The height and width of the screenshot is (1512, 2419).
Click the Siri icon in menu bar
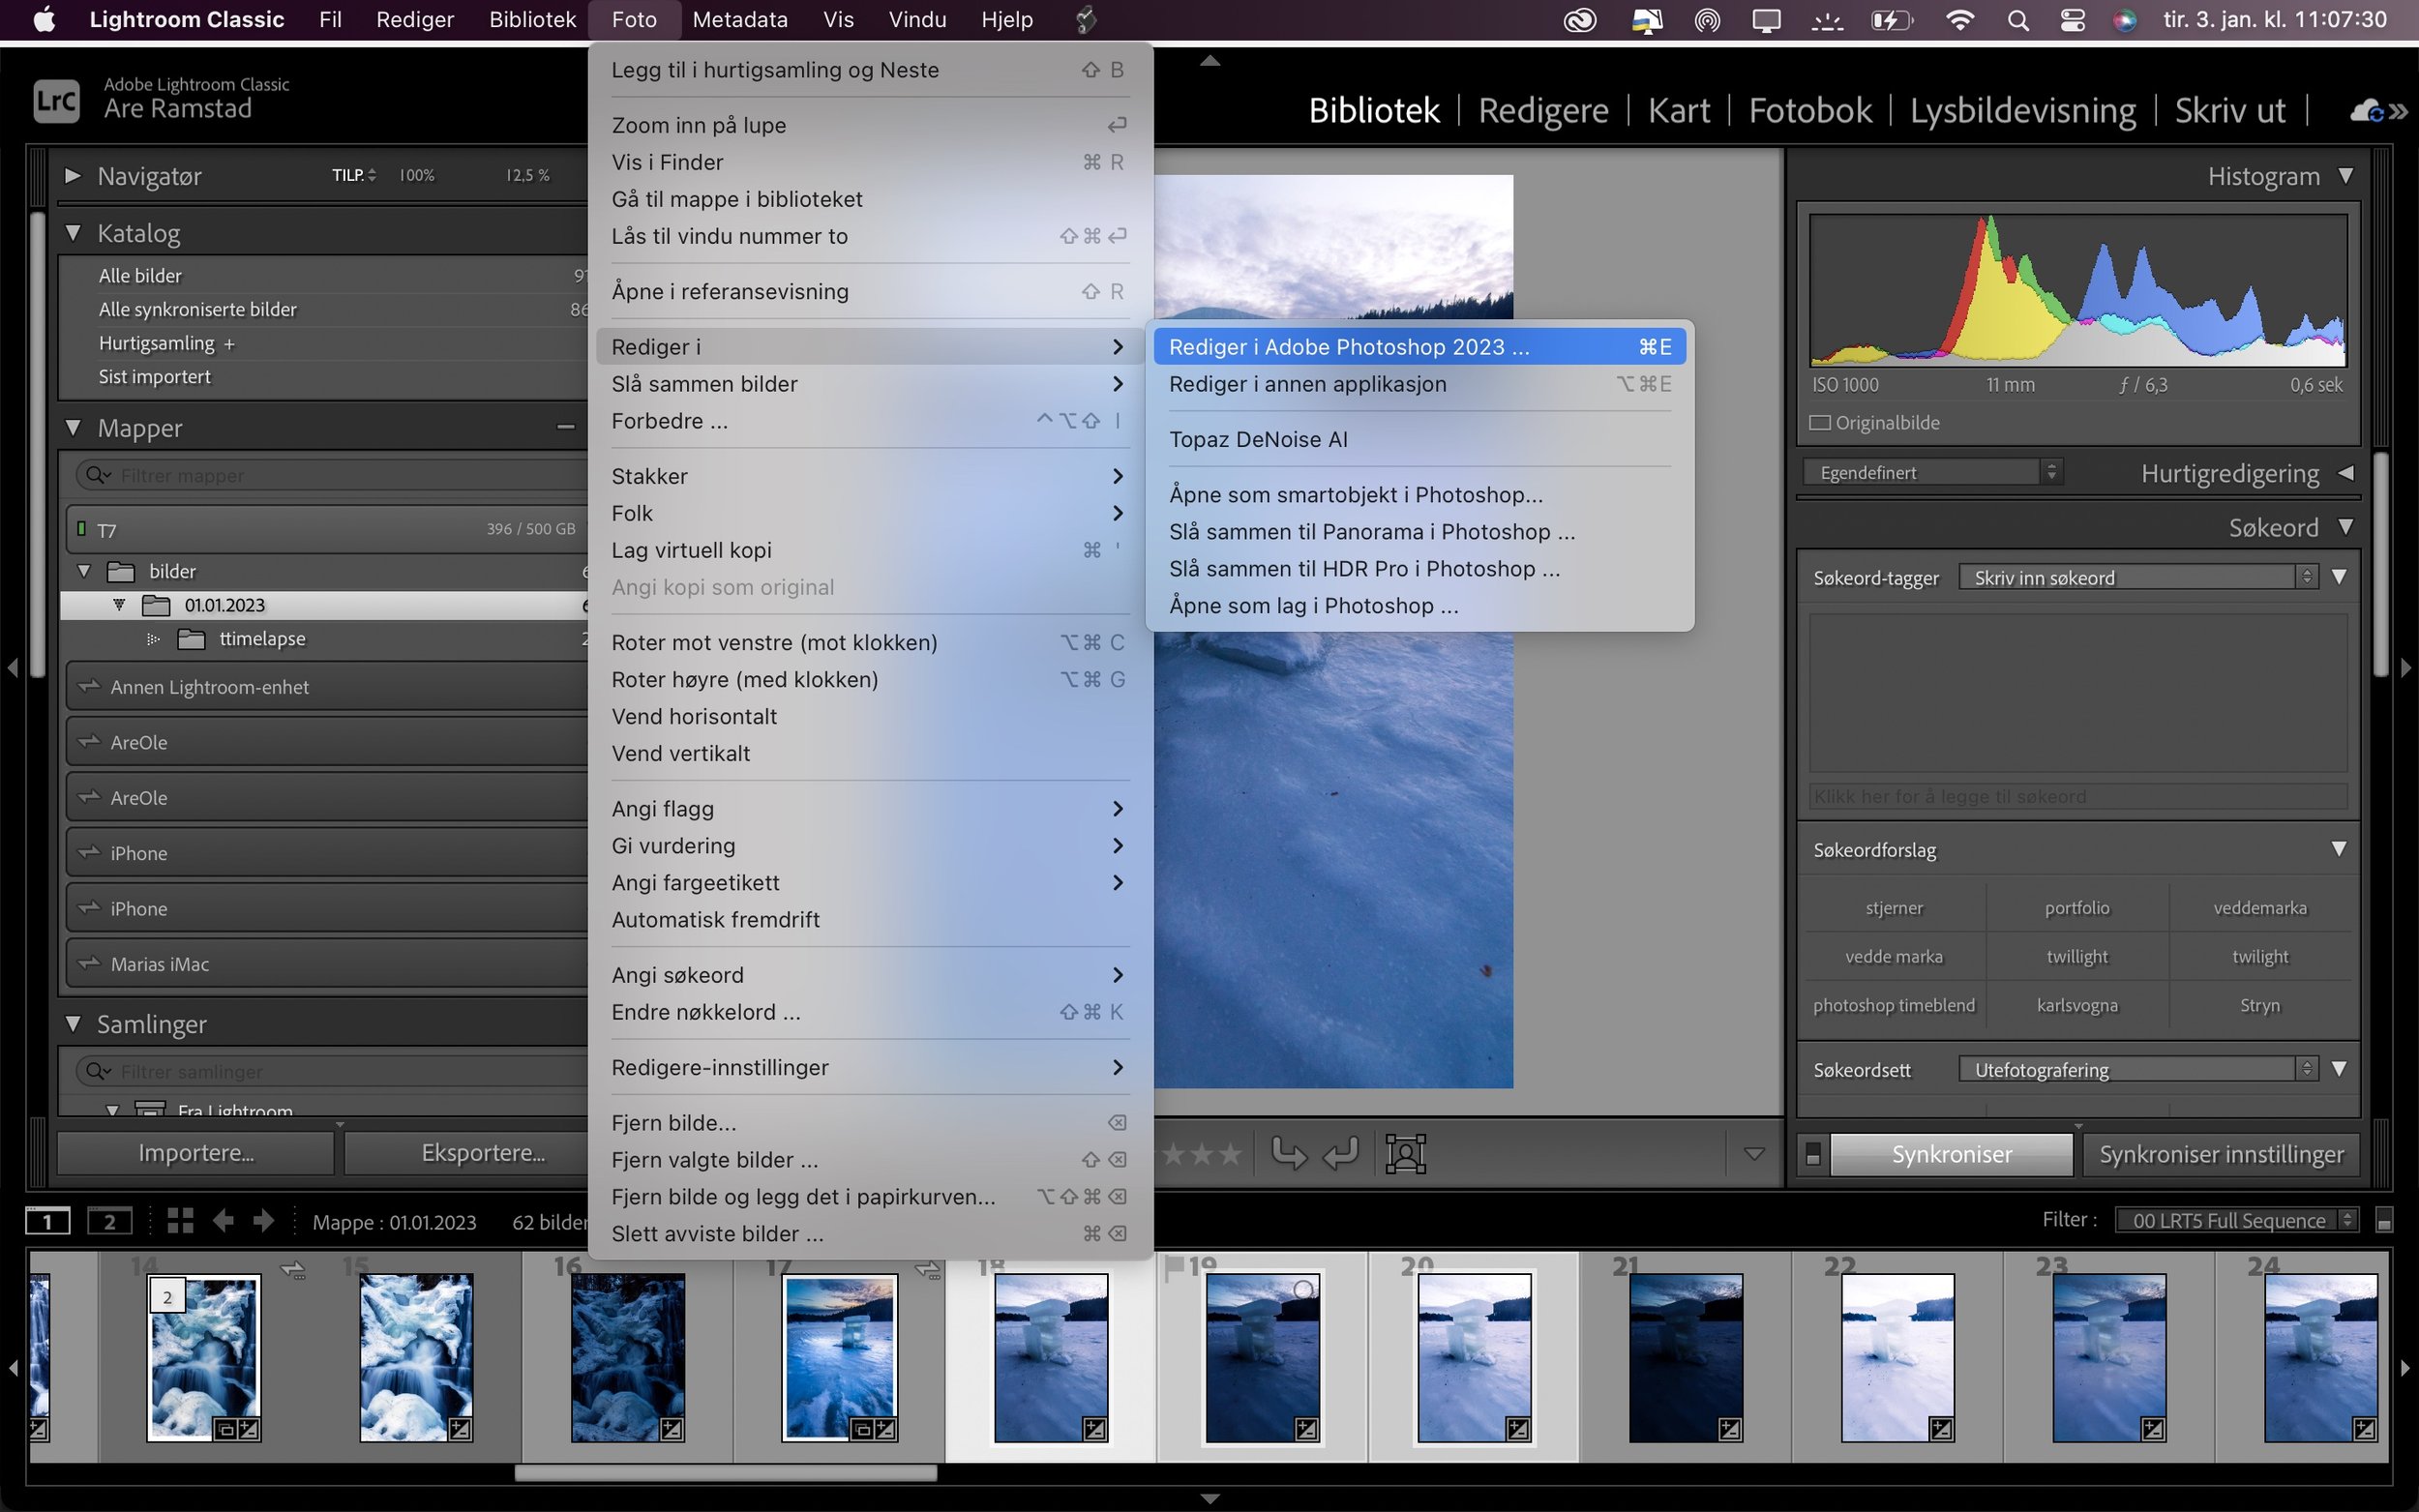click(2125, 20)
